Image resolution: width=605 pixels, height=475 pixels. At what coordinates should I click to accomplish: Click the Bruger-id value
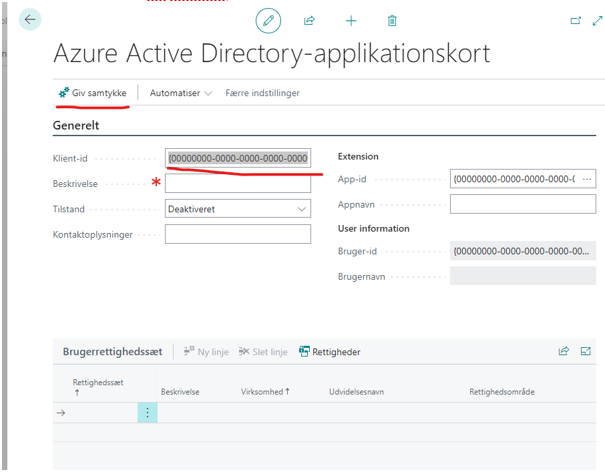(523, 251)
